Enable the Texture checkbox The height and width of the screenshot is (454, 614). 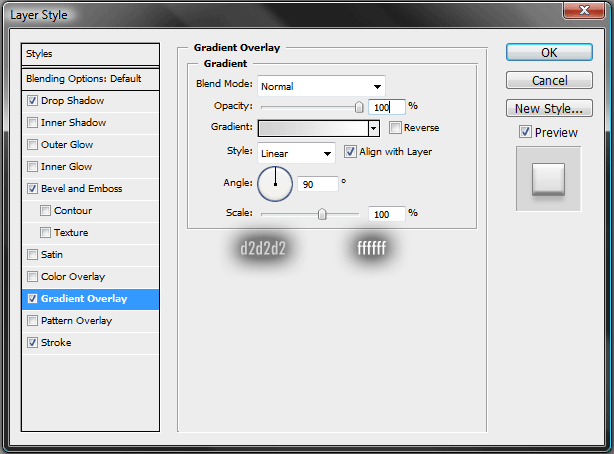(x=45, y=232)
